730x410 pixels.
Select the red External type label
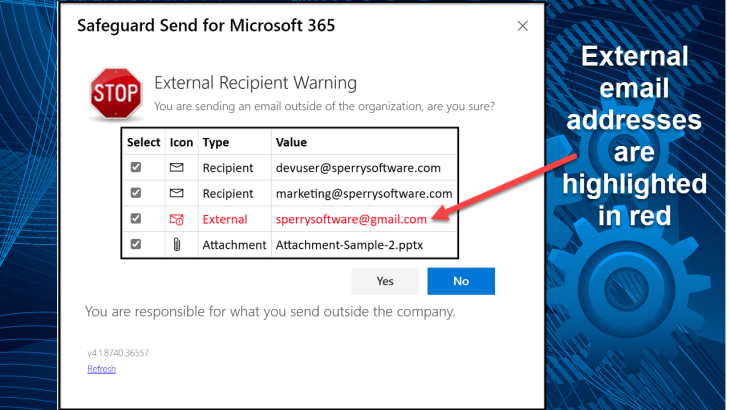point(225,219)
